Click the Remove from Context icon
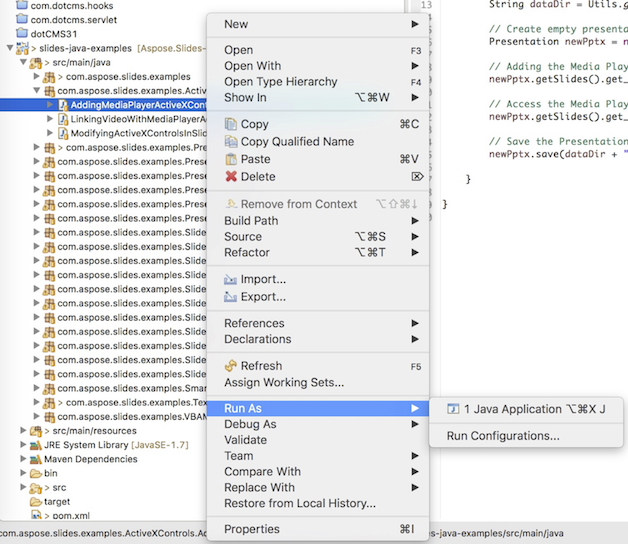The image size is (628, 544). point(231,204)
